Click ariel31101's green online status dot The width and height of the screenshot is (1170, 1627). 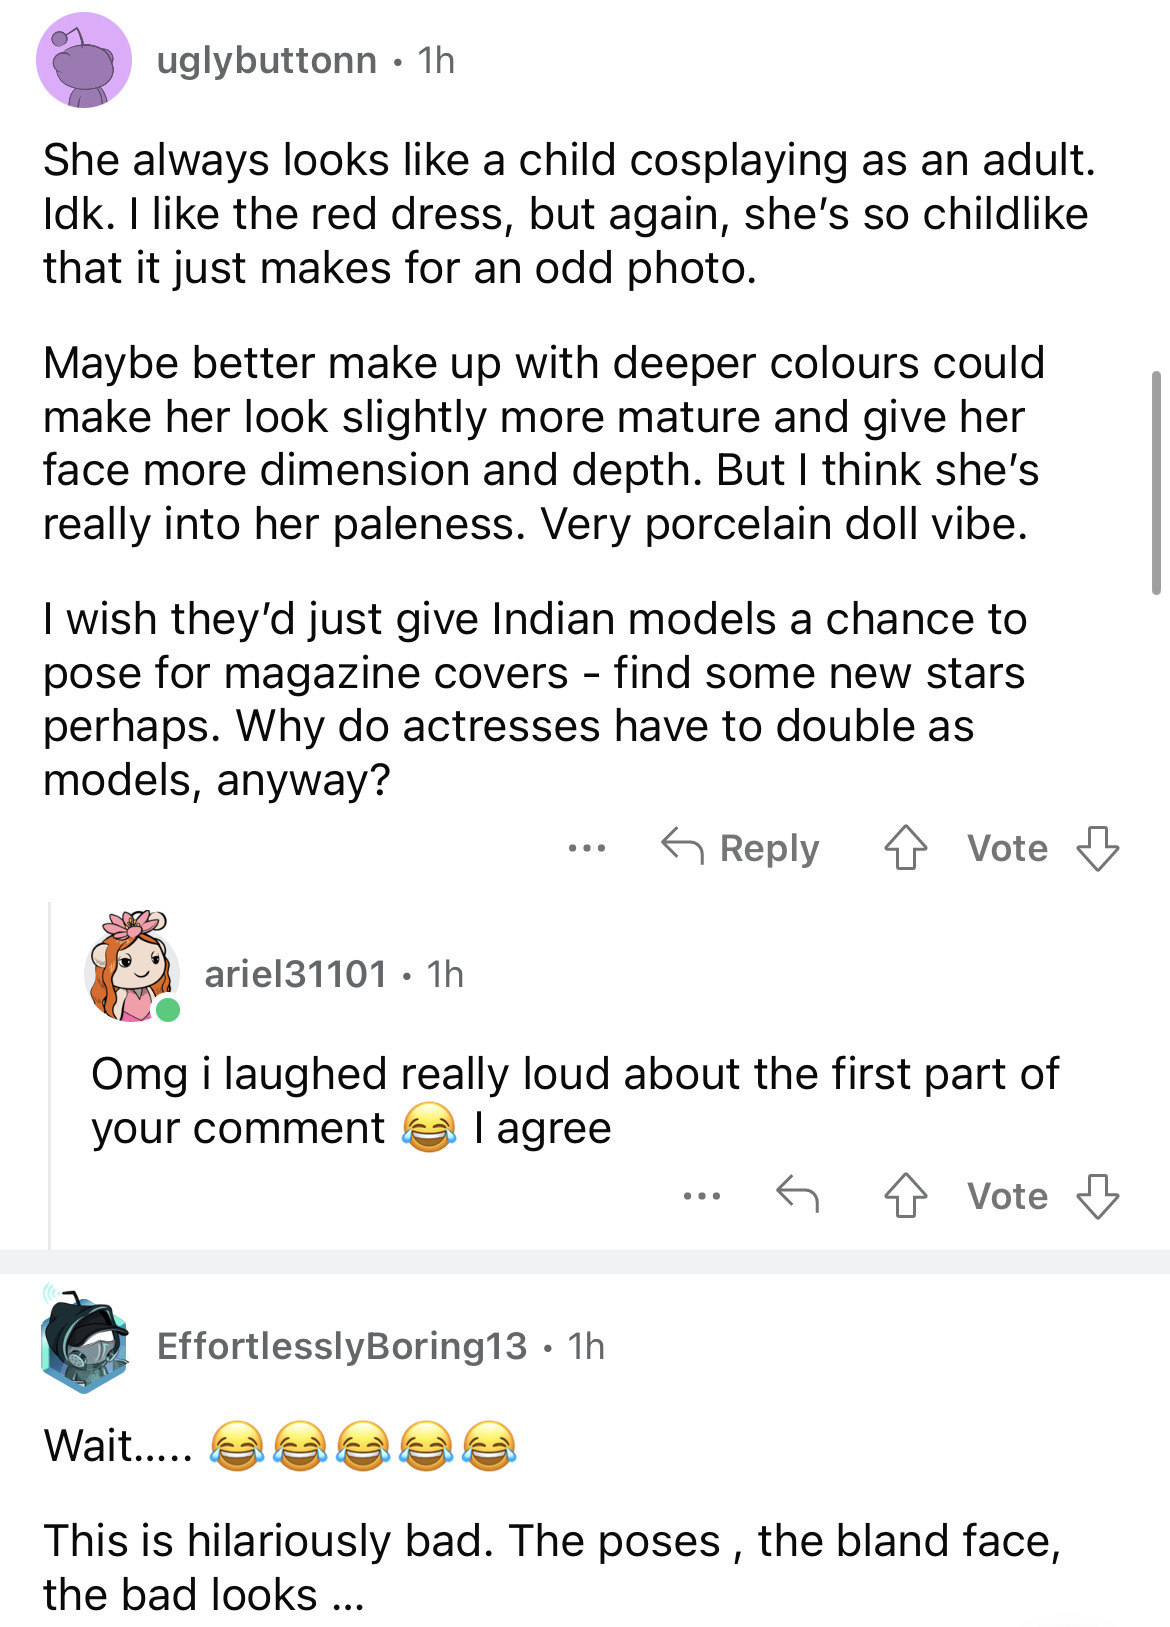168,1009
